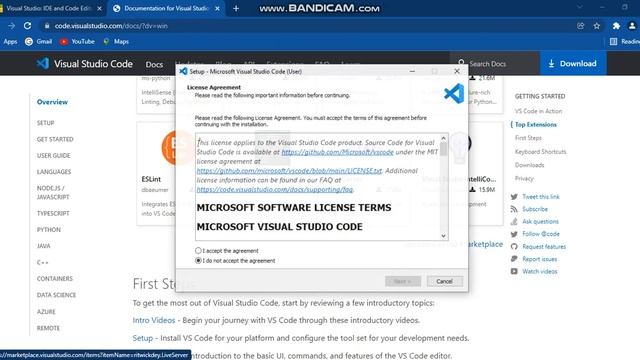Click the share page icon in address bar

coord(580,26)
